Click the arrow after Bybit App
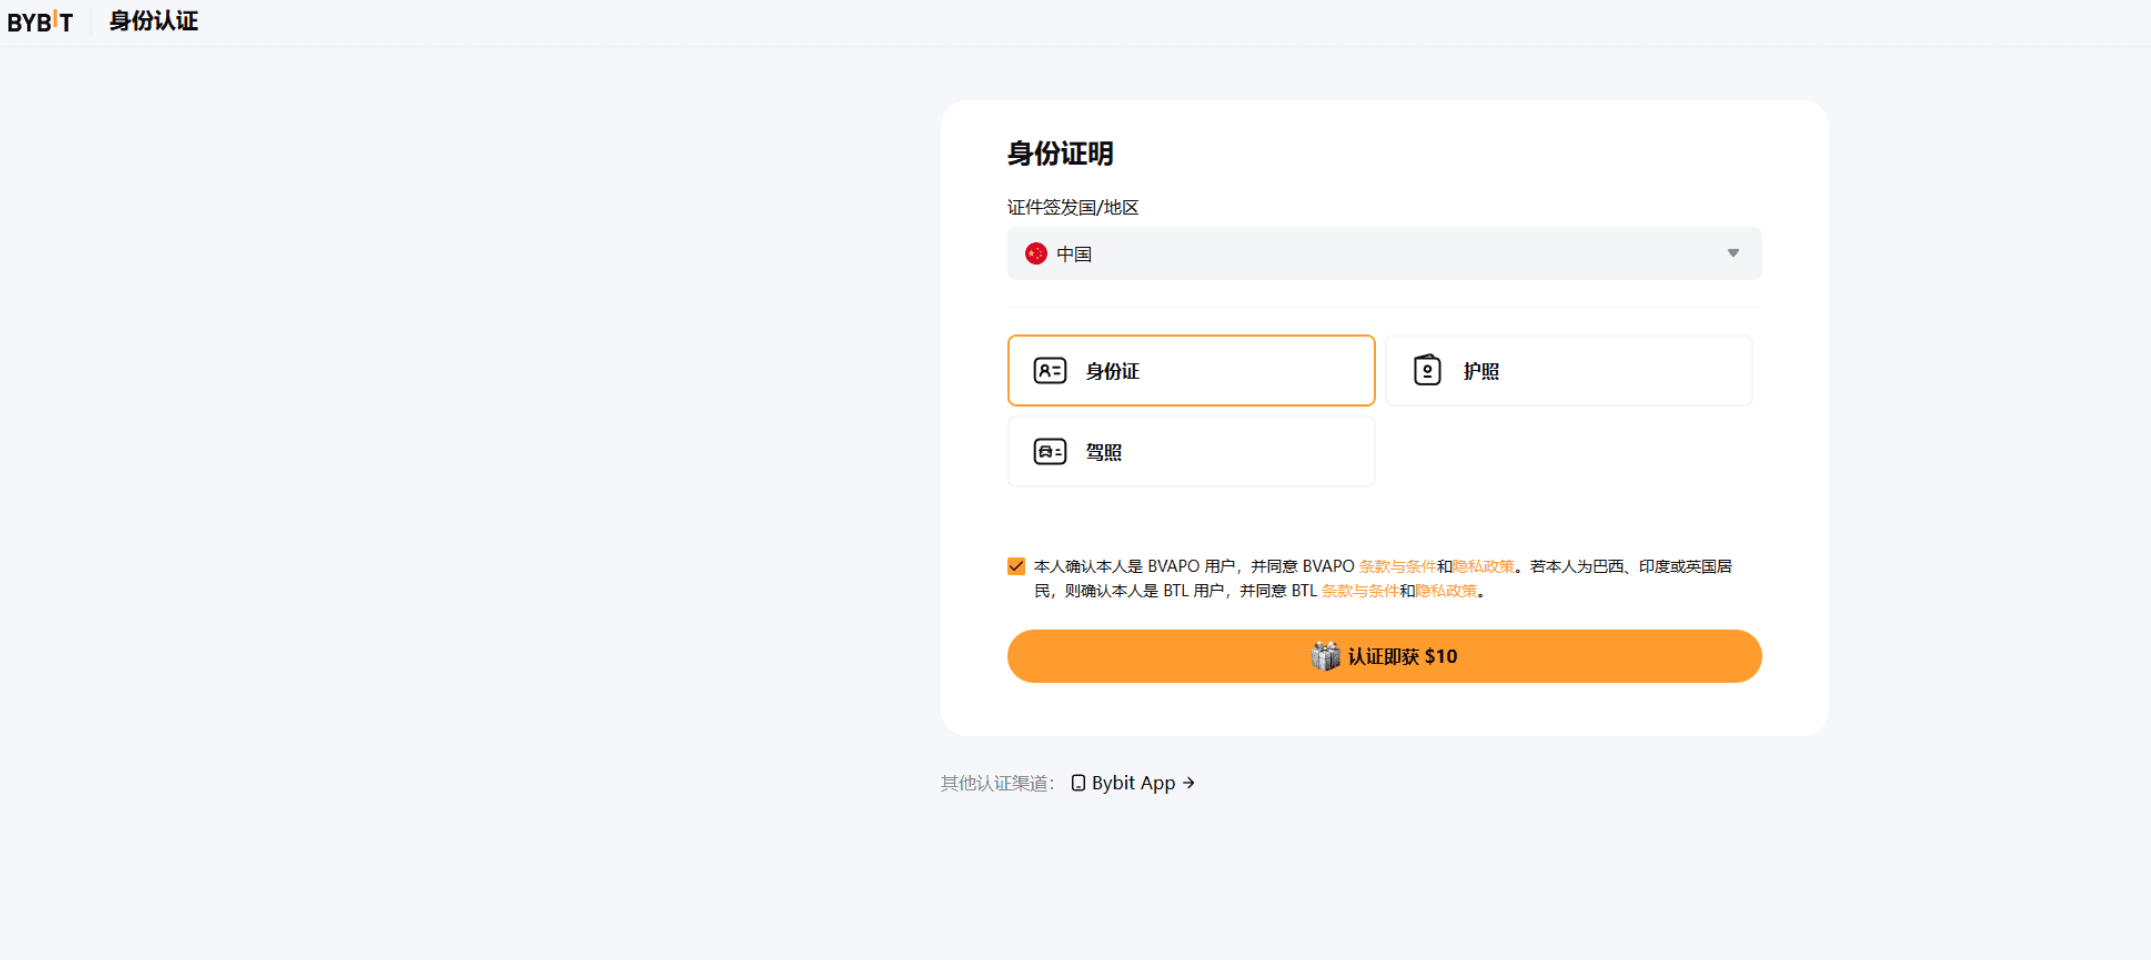This screenshot has height=960, width=2151. [x=1188, y=783]
